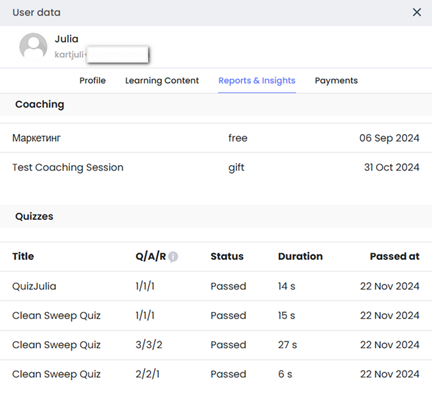Open the Profile tab

point(92,81)
